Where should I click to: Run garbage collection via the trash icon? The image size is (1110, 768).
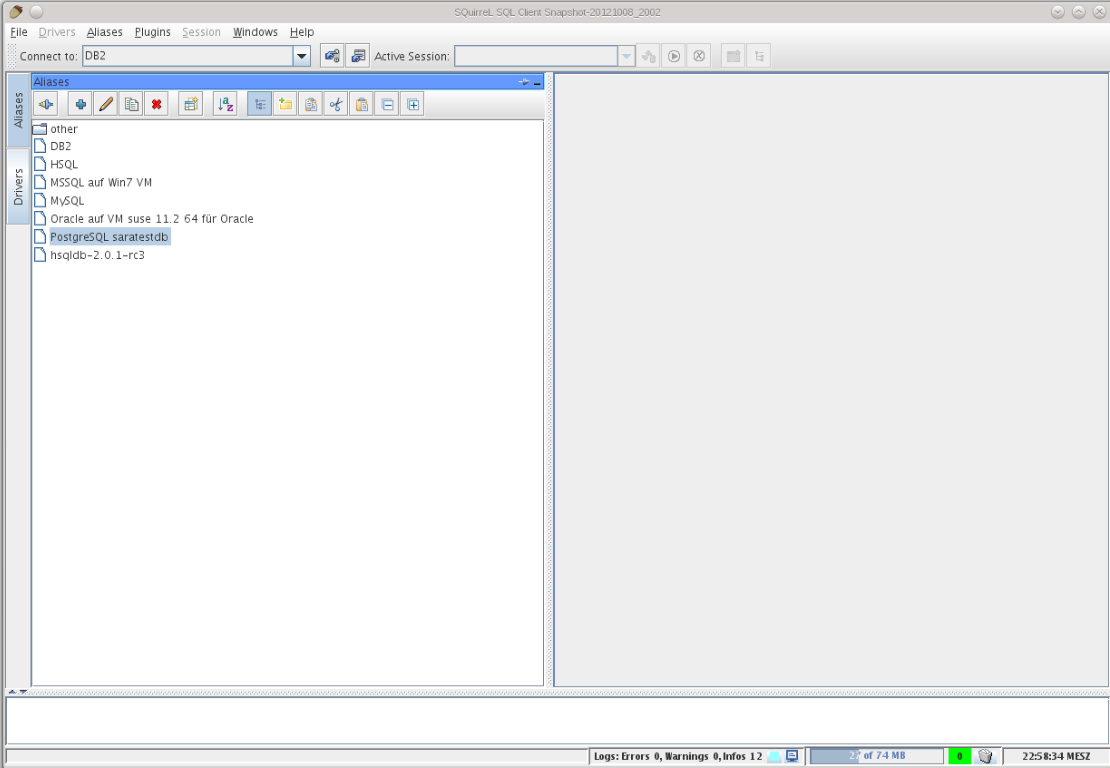point(984,755)
